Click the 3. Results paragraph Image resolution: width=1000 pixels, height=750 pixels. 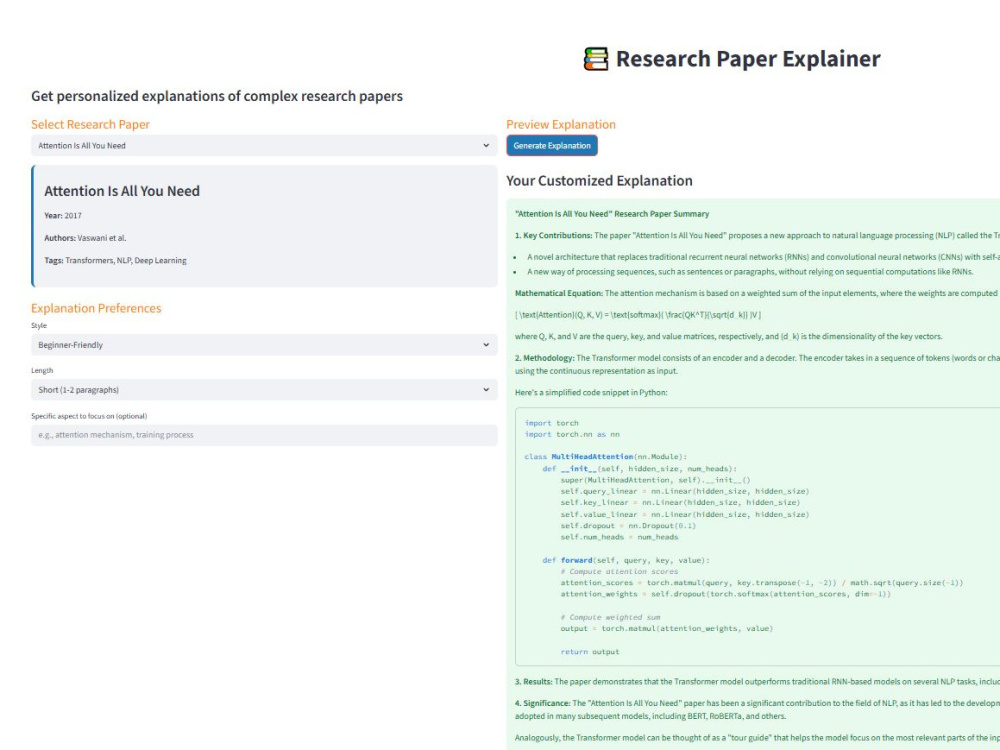coord(757,682)
